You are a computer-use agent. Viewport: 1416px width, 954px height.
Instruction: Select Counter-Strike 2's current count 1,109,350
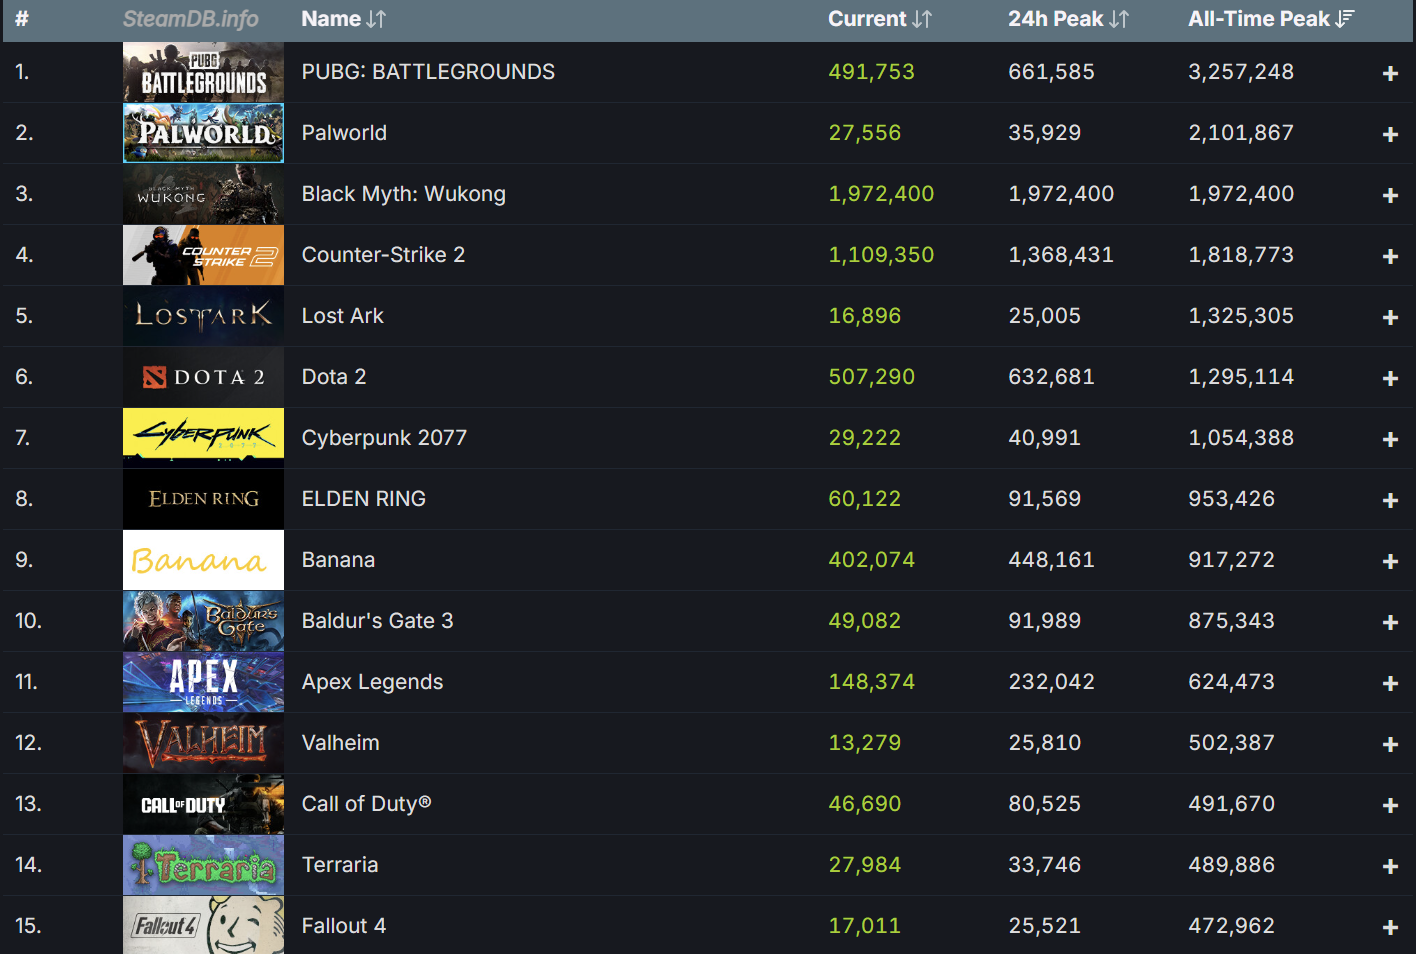(881, 255)
